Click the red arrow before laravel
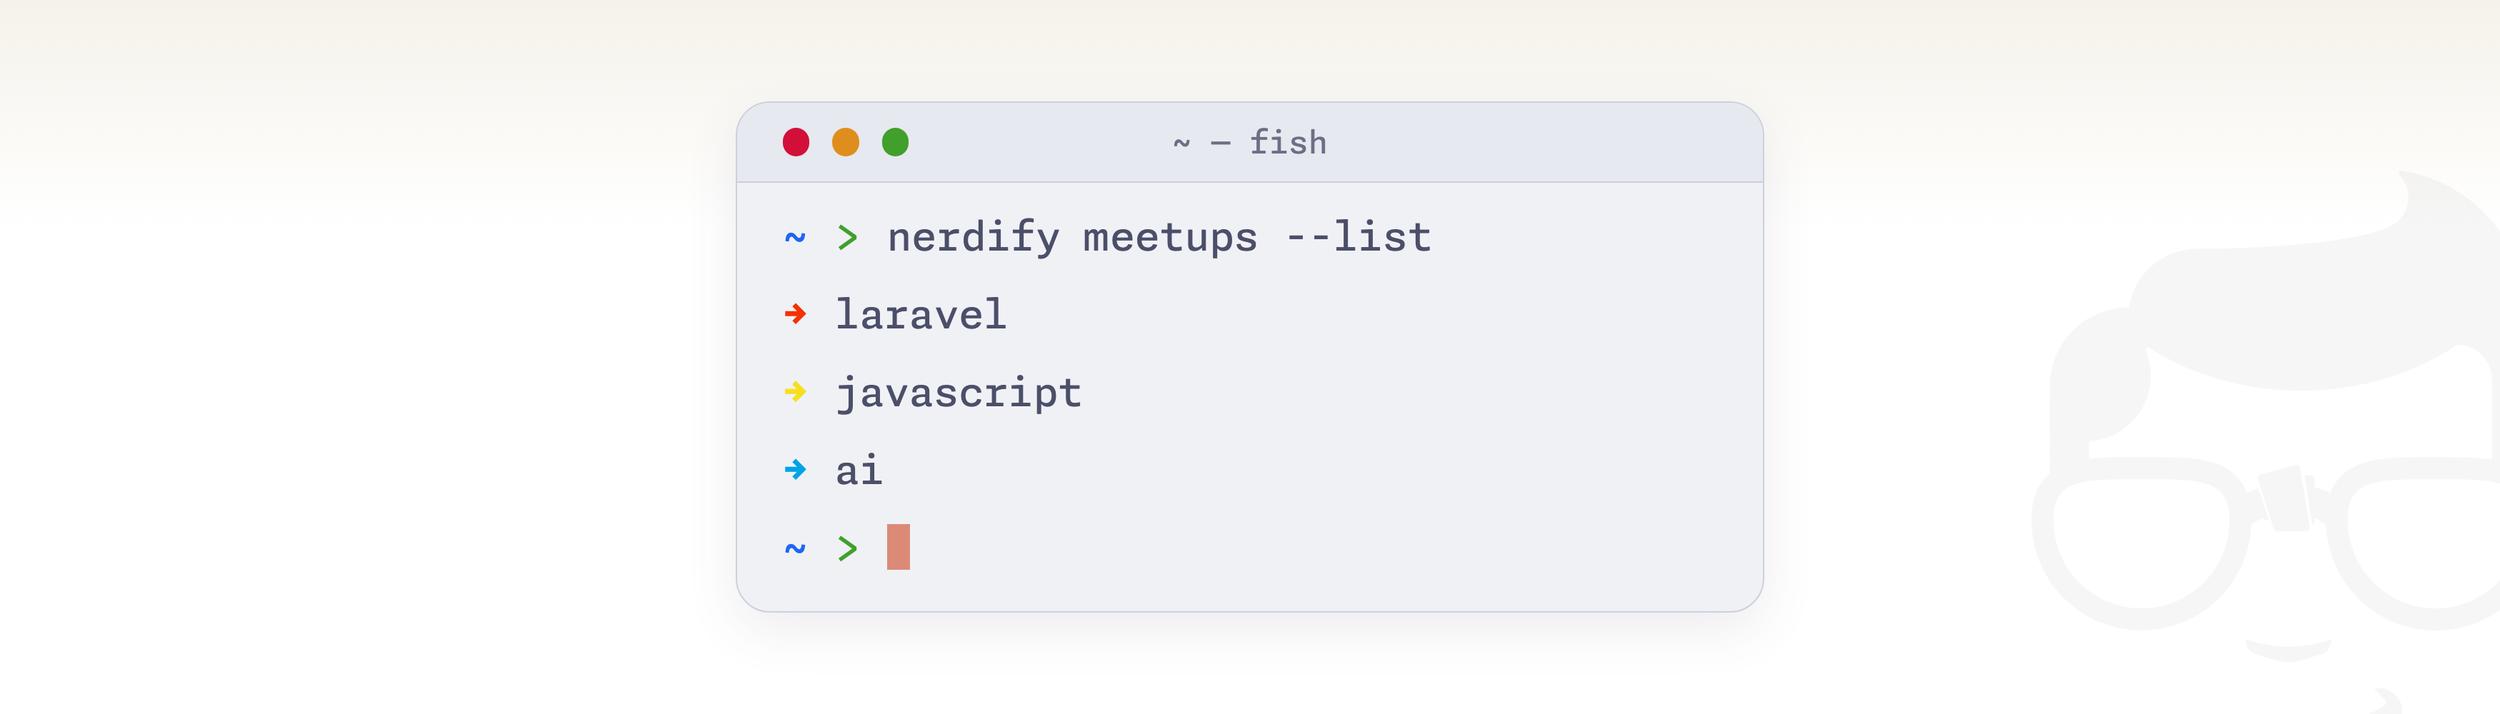 [796, 314]
